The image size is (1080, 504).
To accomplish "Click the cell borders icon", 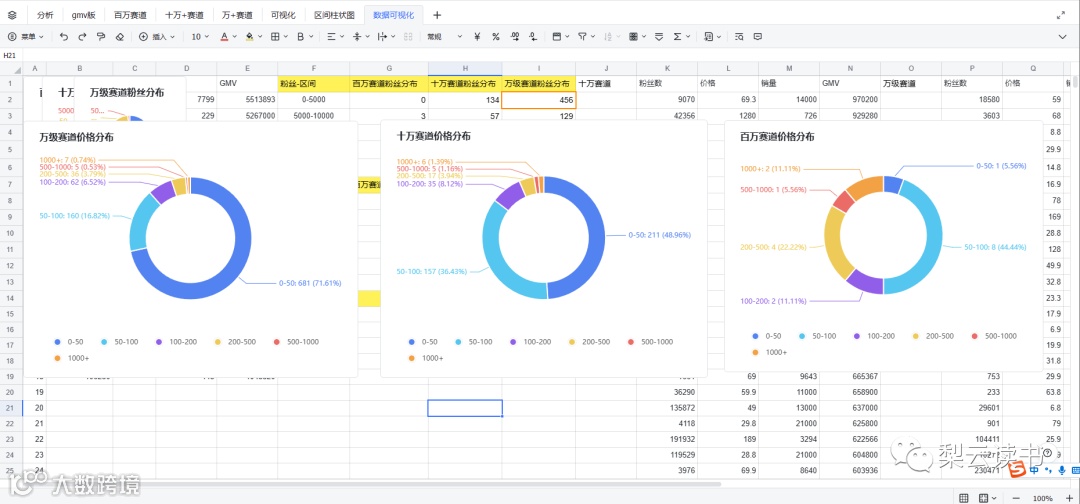I will pos(275,36).
